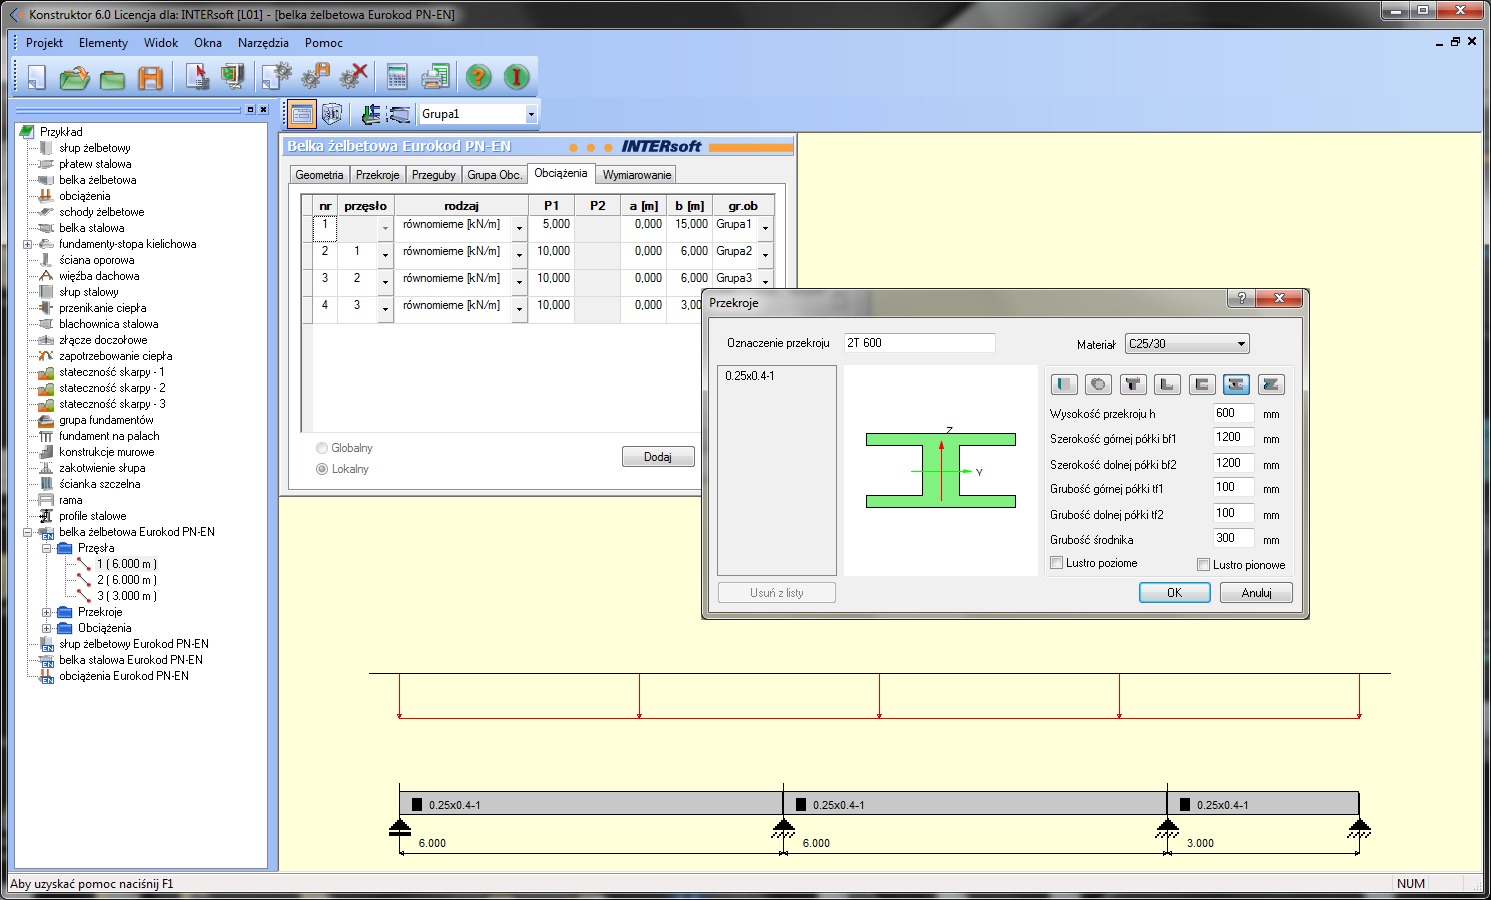
Task: Select span '1 ( 6.000 m )' in tree
Action: 126,564
